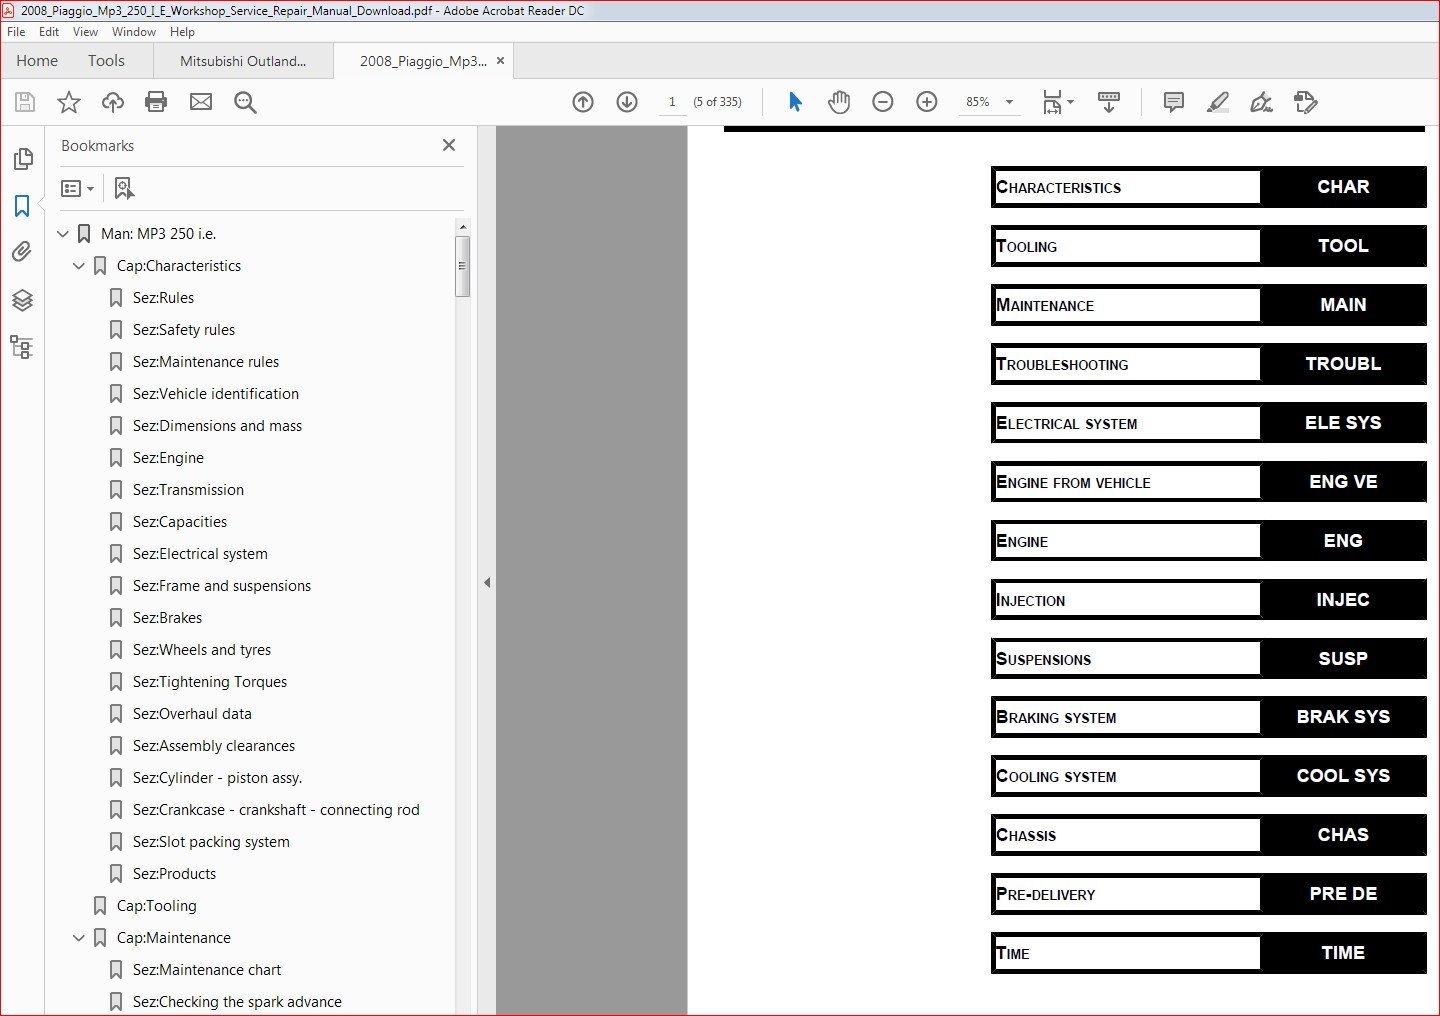Open the Page Thumbnails side panel
This screenshot has width=1440, height=1016.
[x=22, y=159]
